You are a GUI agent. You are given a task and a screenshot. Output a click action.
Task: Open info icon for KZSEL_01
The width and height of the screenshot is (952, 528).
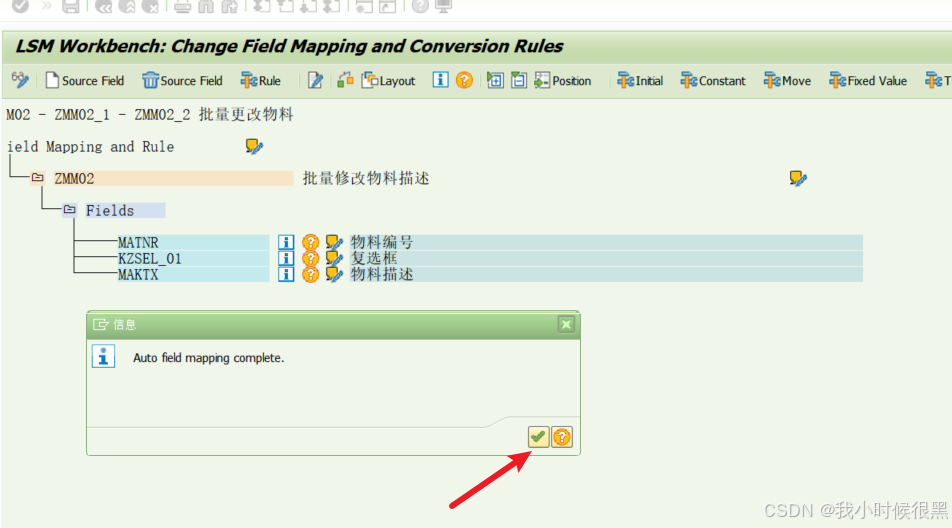[286, 259]
